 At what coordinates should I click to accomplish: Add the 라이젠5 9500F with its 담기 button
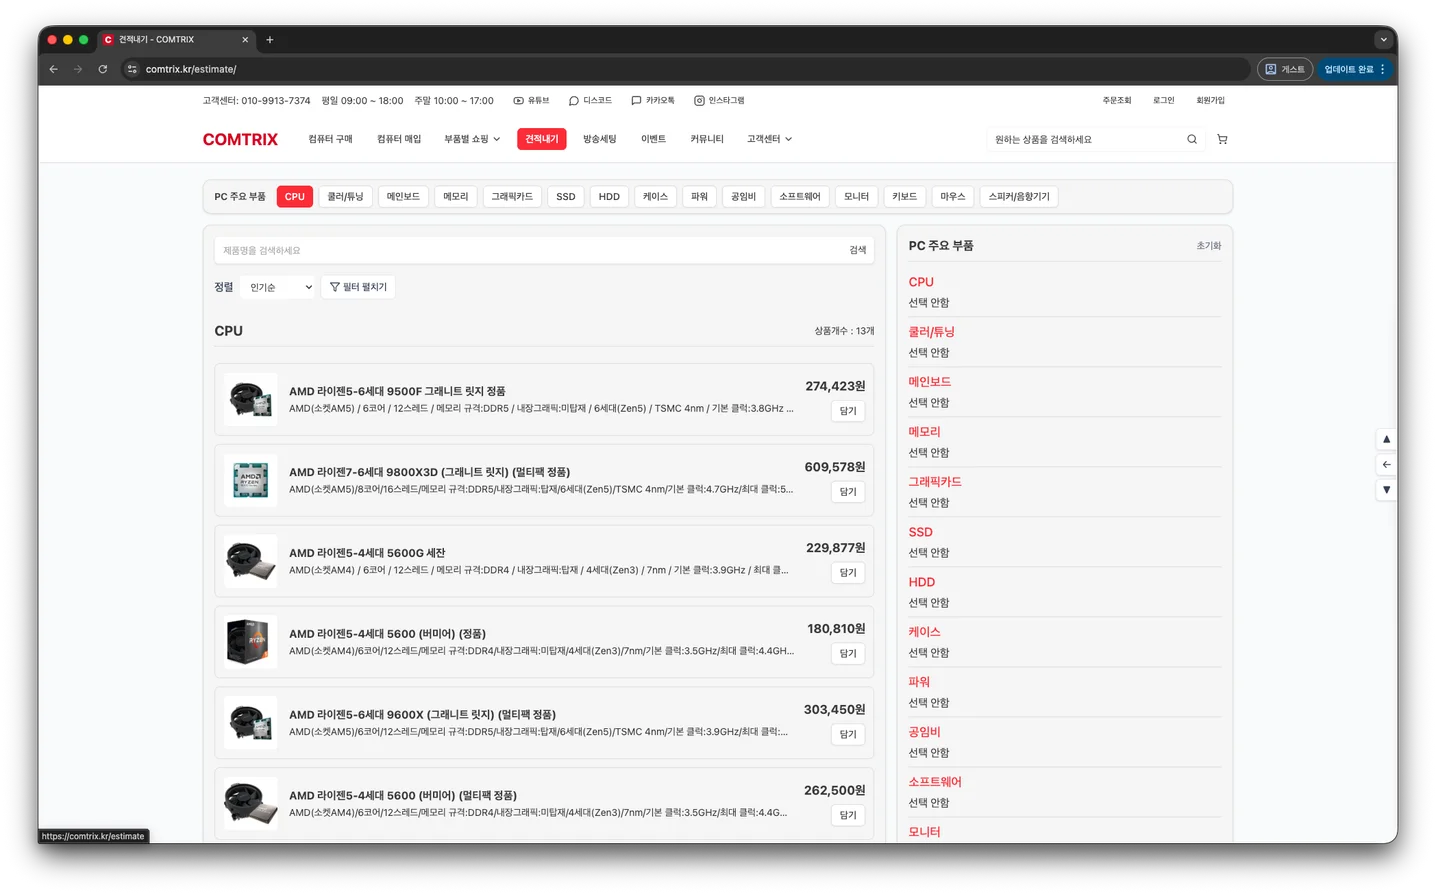pos(848,411)
